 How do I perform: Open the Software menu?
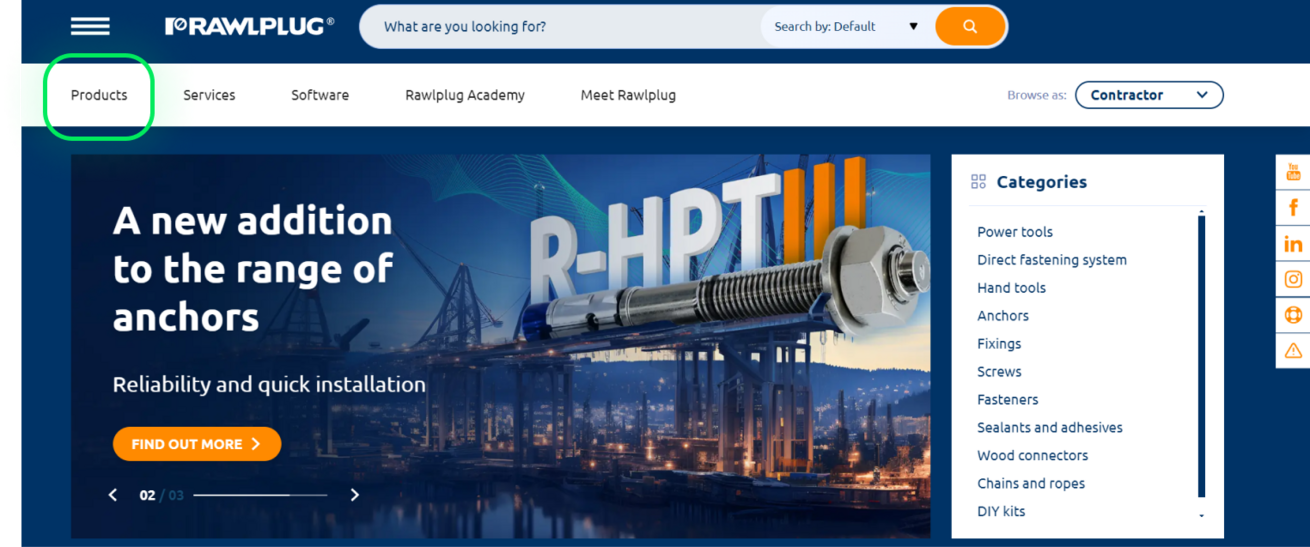[x=320, y=95]
